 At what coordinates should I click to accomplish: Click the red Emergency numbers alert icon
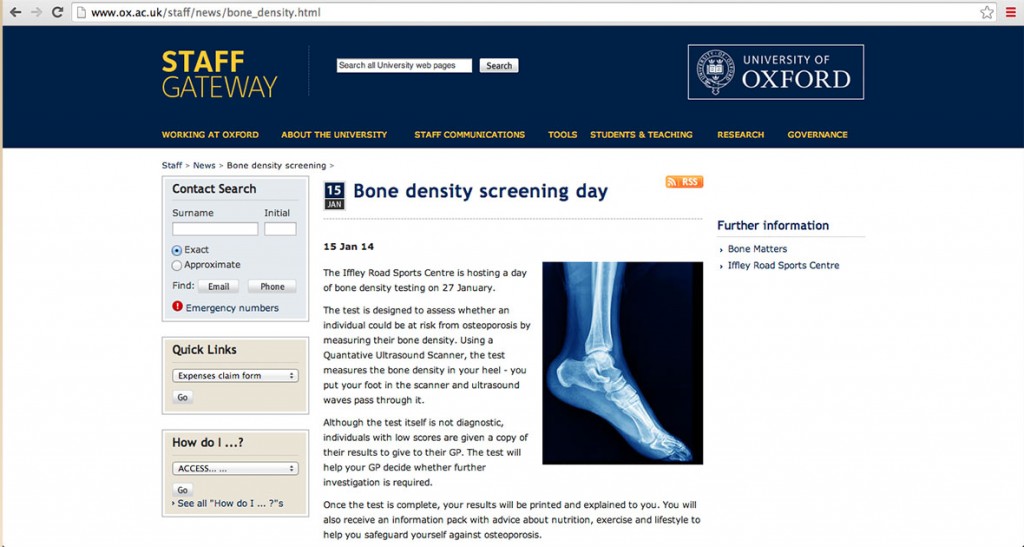[x=177, y=308]
